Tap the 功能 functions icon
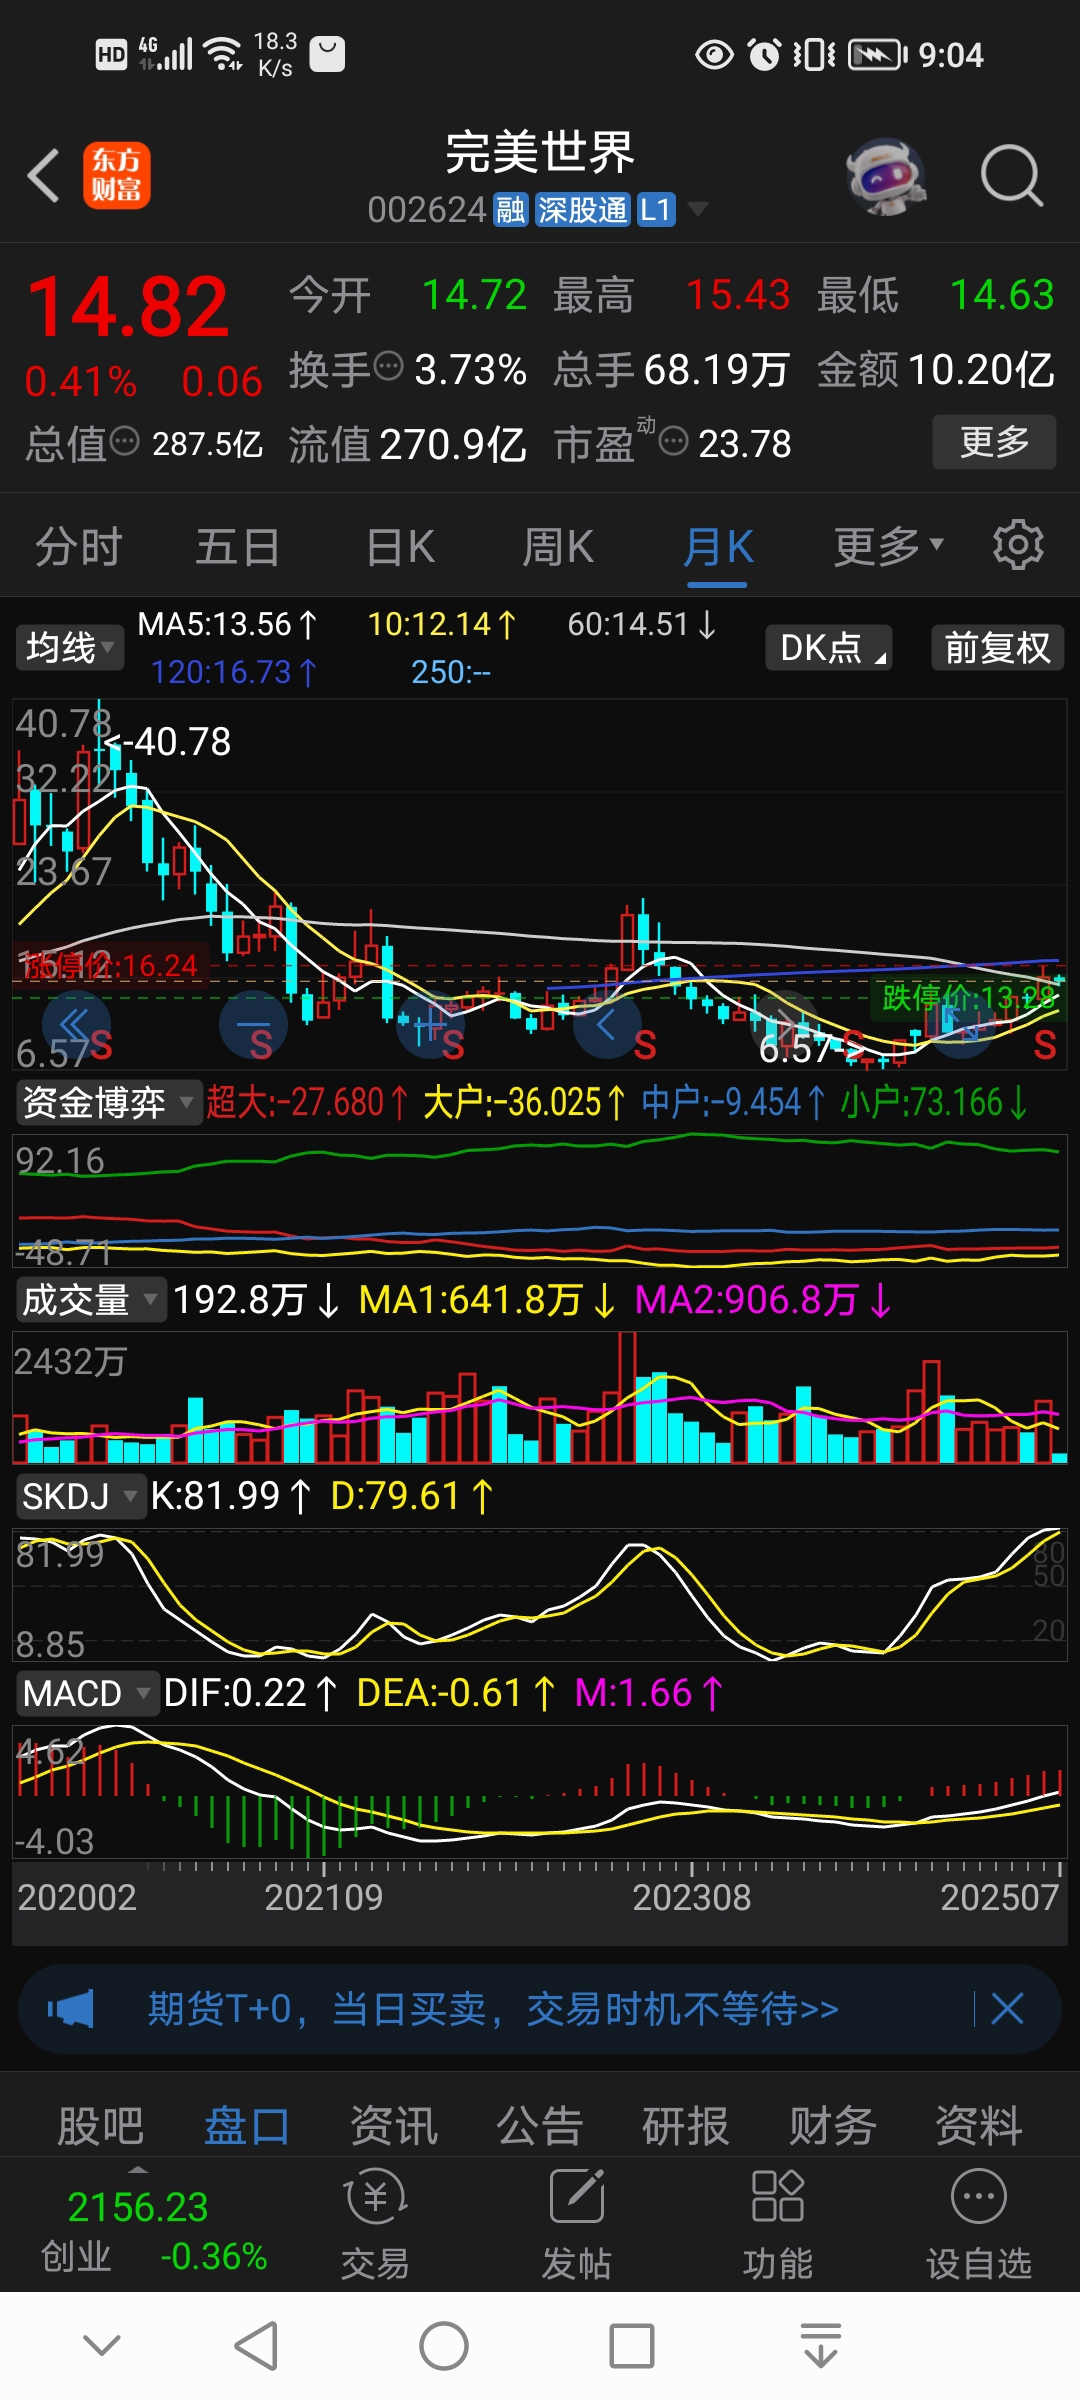This screenshot has height=2400, width=1080. pos(778,2224)
